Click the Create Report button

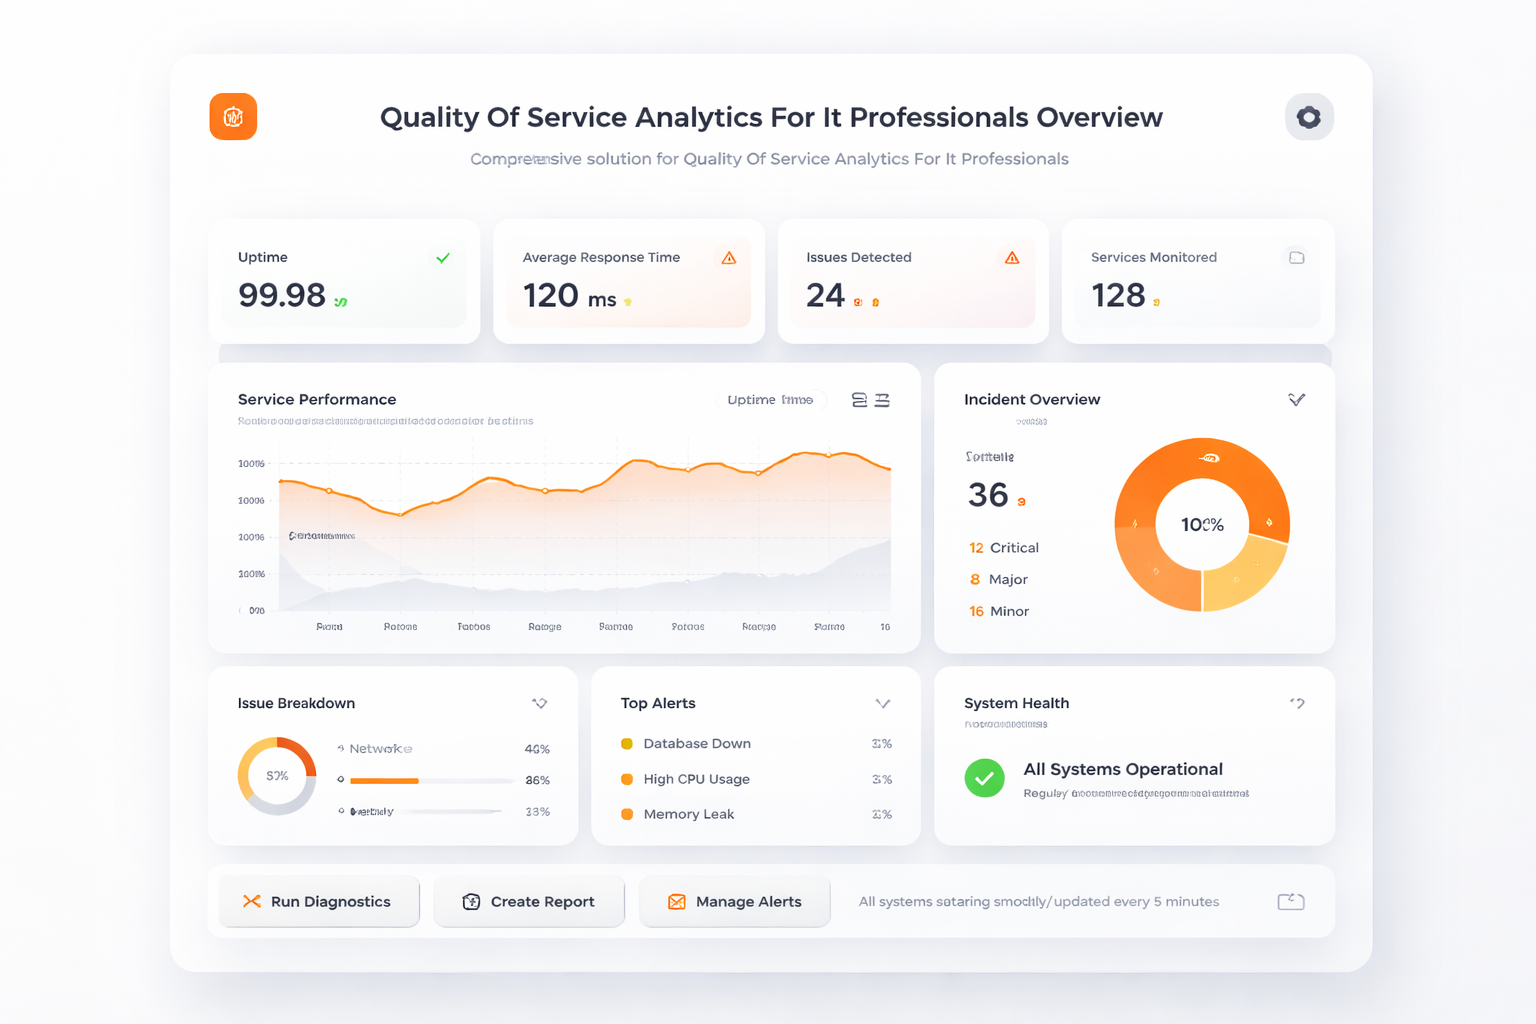[529, 901]
